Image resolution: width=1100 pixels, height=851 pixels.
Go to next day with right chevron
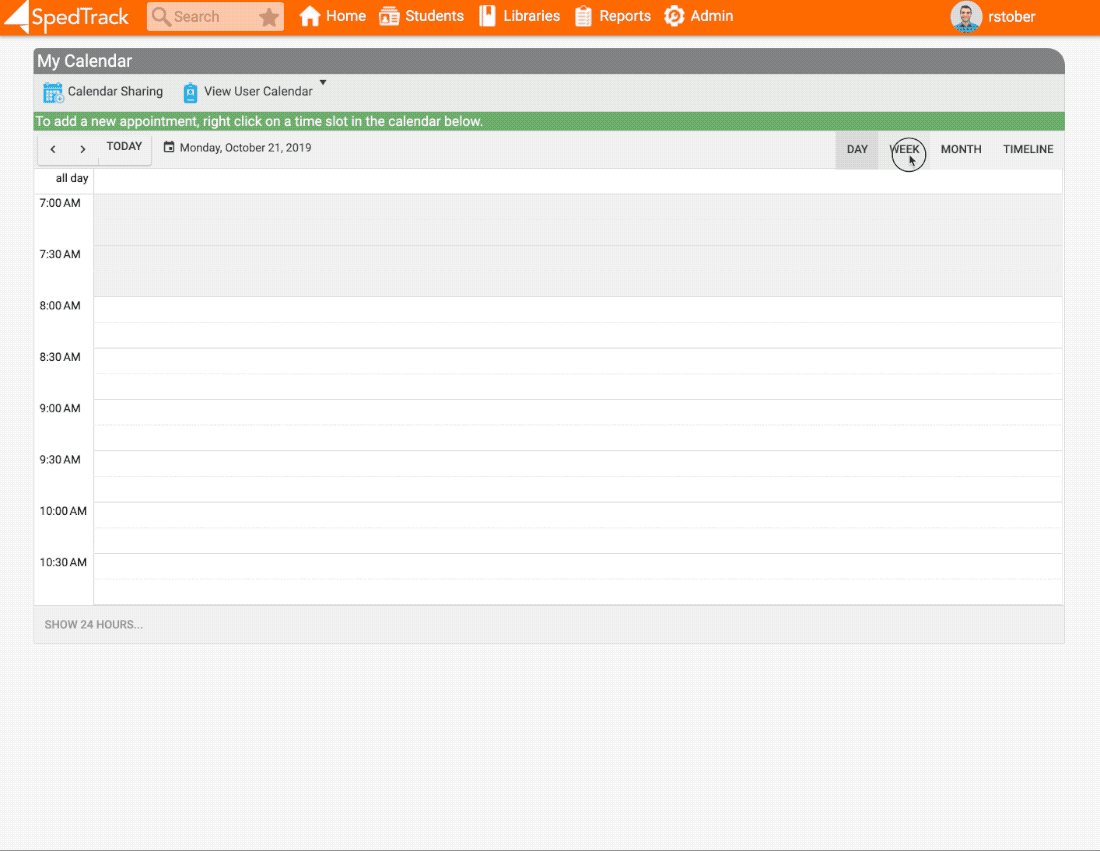[83, 149]
